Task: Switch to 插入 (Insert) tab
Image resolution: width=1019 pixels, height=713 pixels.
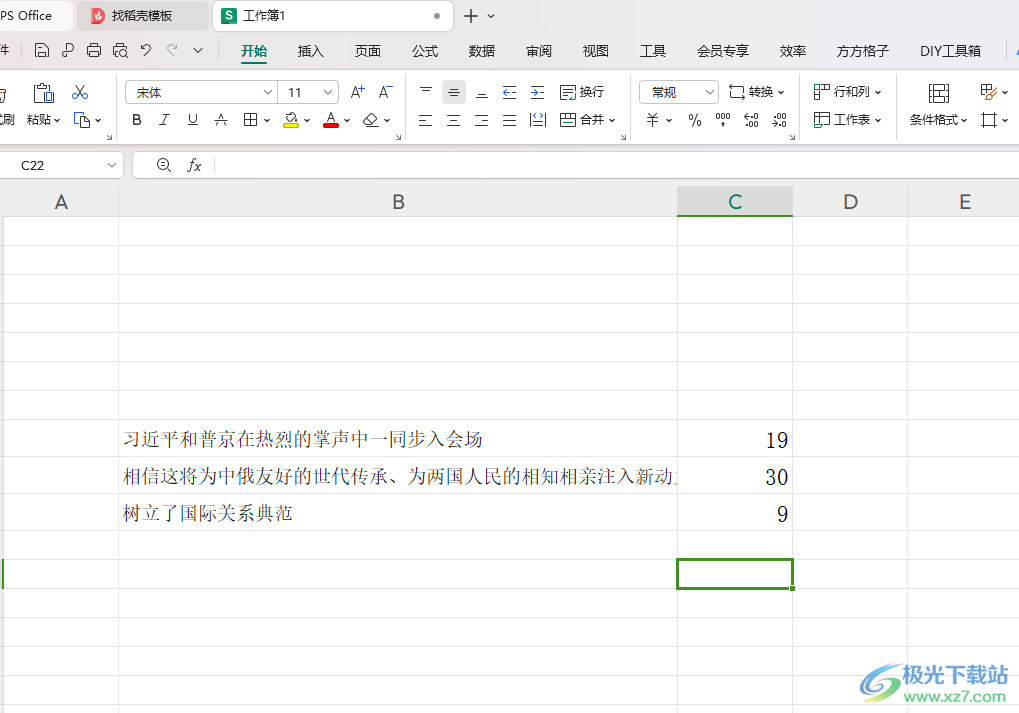Action: pos(311,51)
